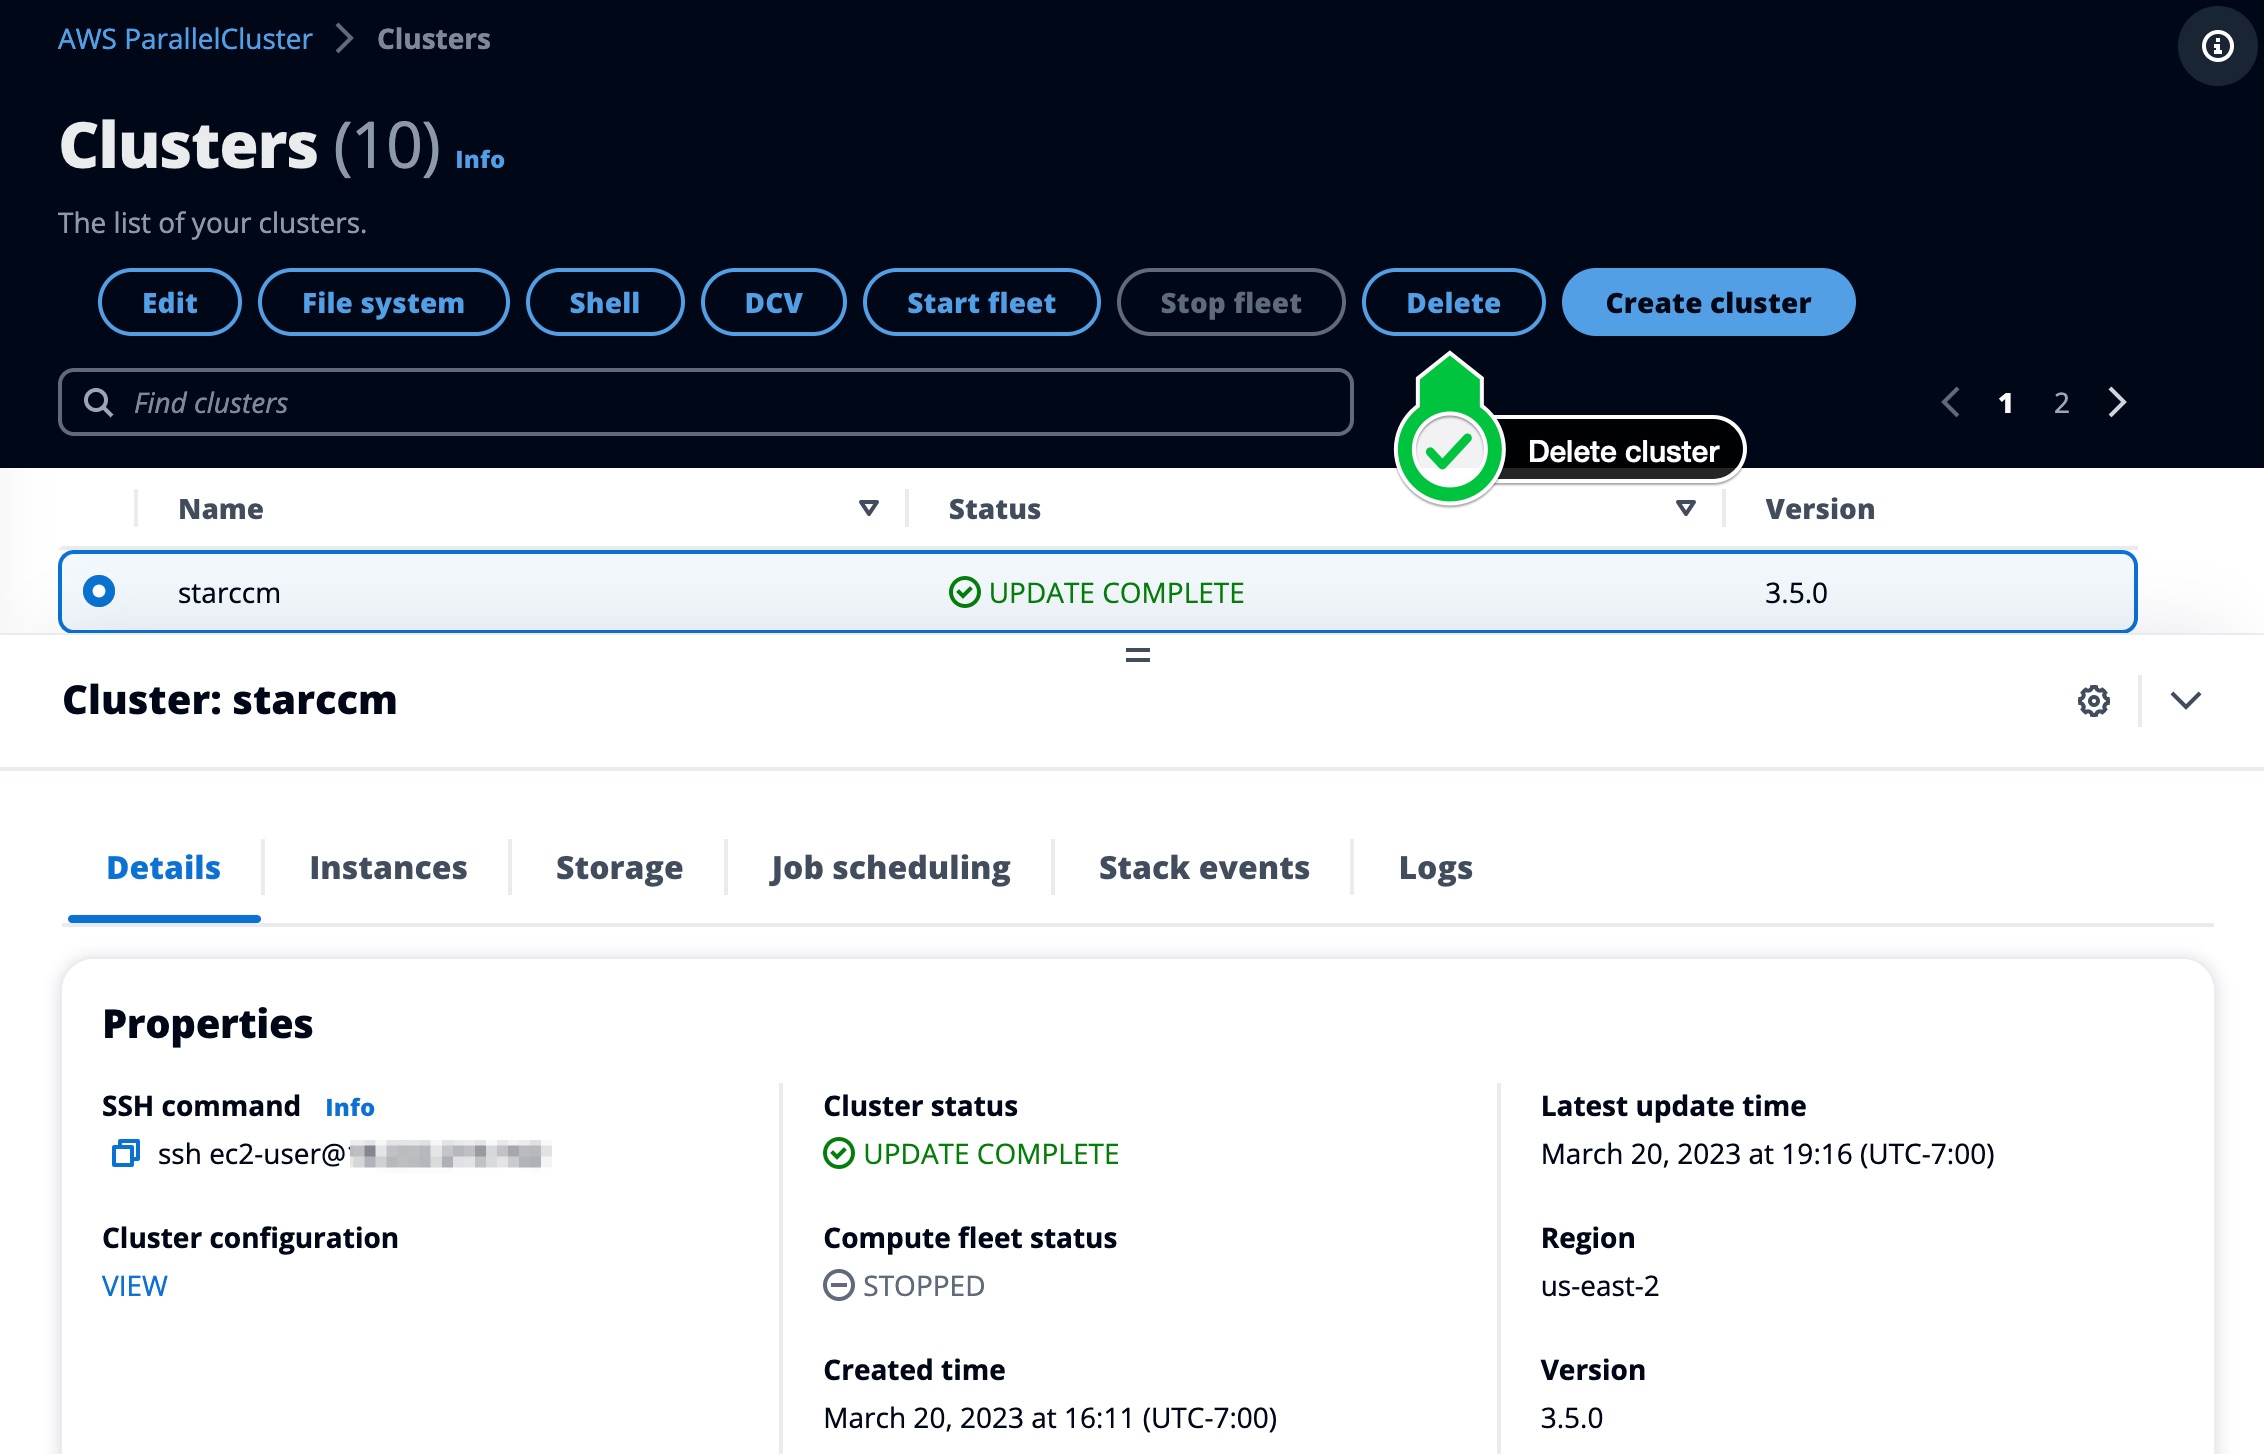This screenshot has width=2264, height=1454.
Task: Collapse the cluster details panel chevron
Action: click(x=2186, y=700)
